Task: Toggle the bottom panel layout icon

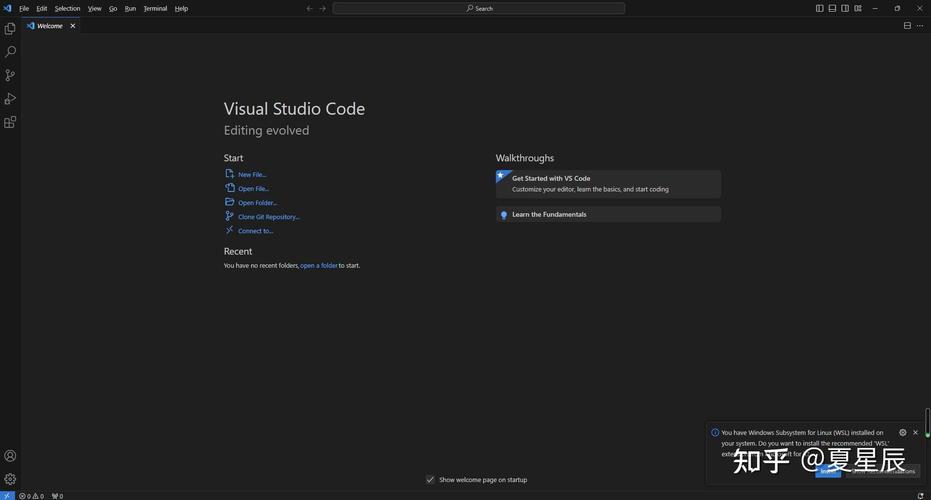Action: [832, 8]
